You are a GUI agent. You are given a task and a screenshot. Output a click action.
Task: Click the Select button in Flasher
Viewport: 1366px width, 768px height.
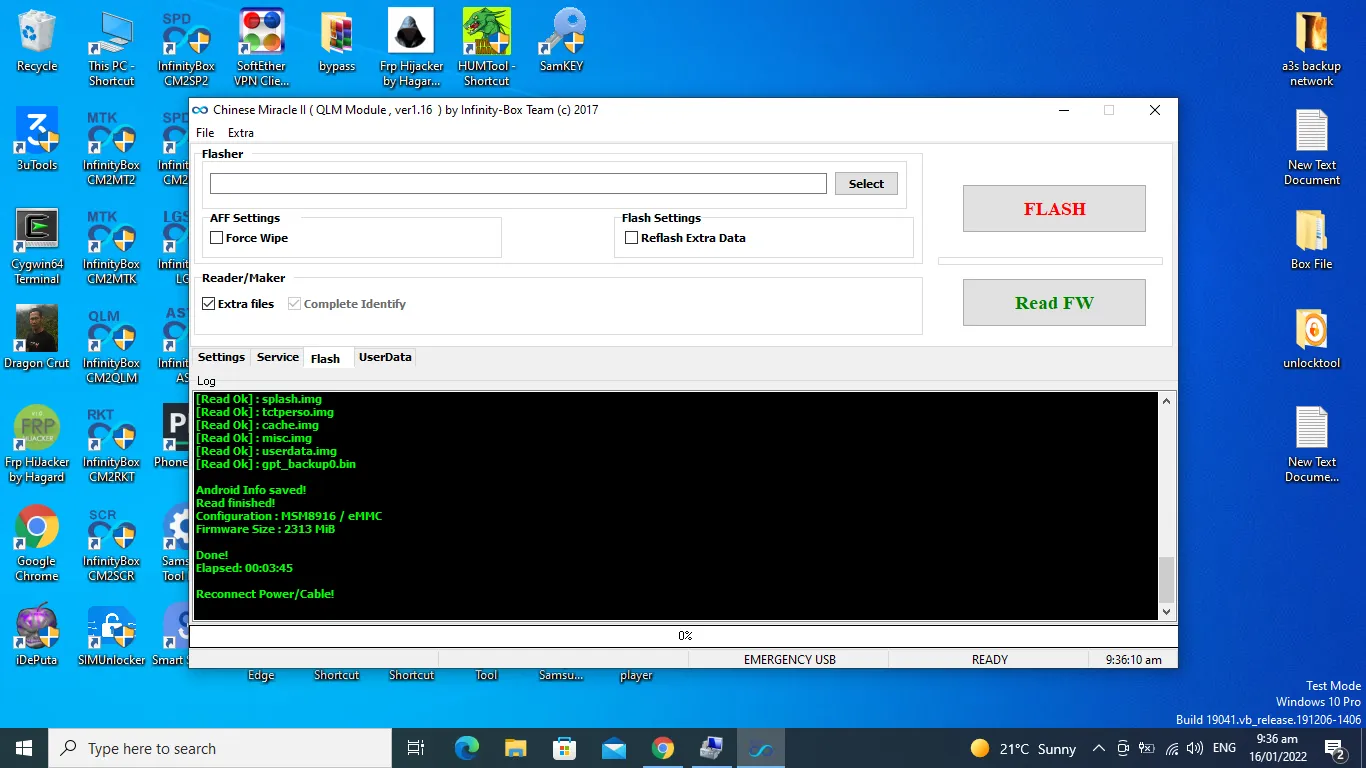pos(866,184)
